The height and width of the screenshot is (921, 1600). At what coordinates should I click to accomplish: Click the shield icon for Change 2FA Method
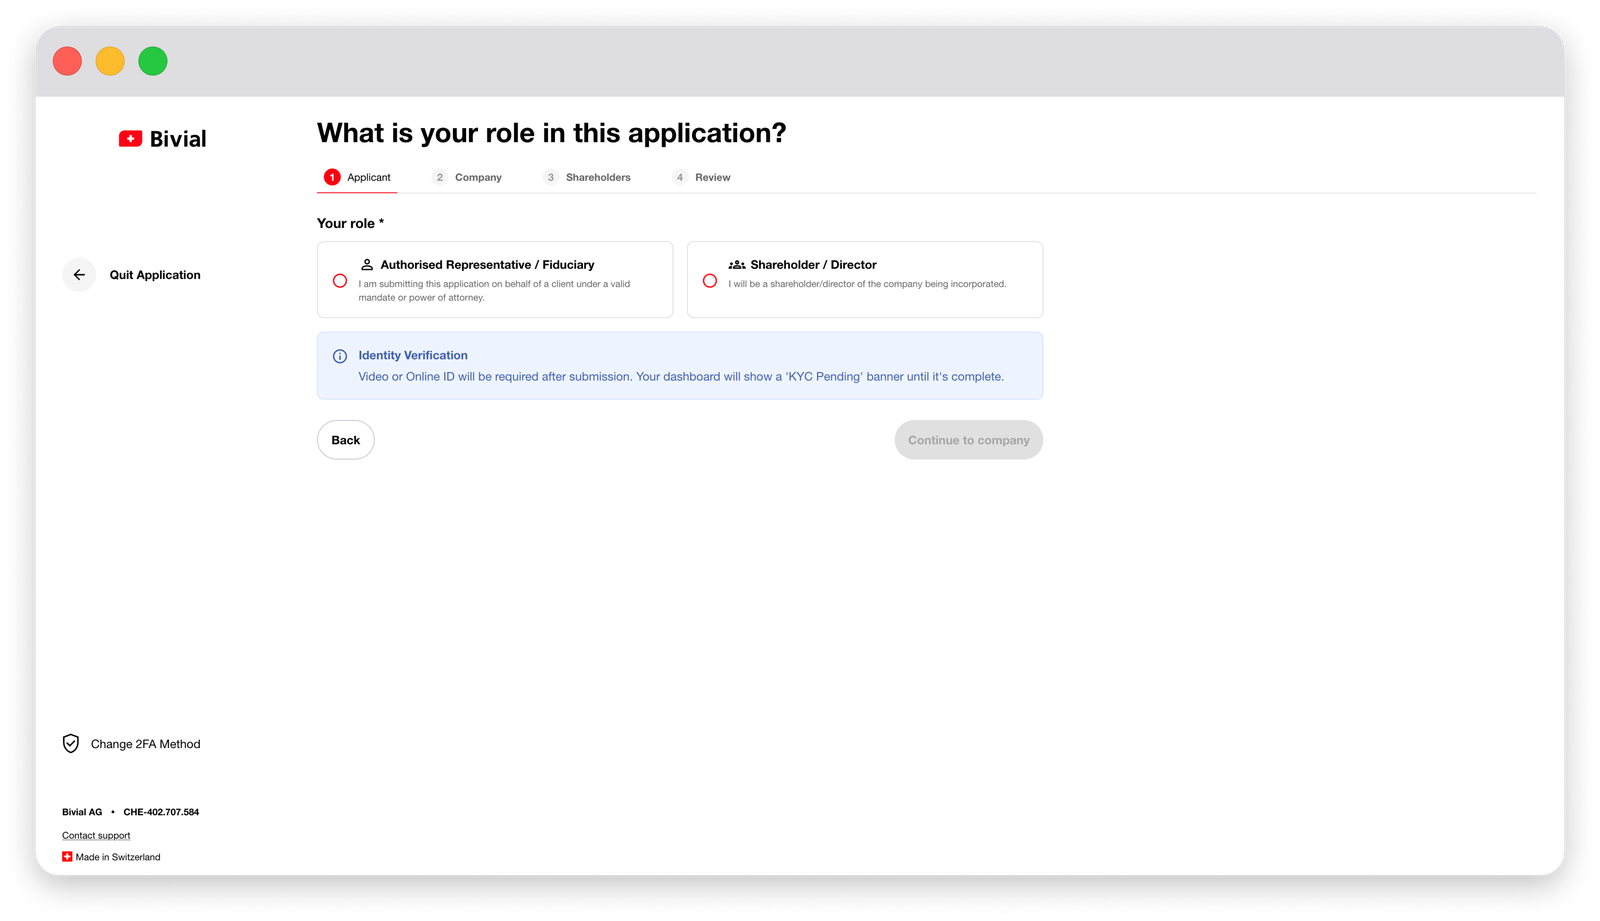click(x=71, y=744)
